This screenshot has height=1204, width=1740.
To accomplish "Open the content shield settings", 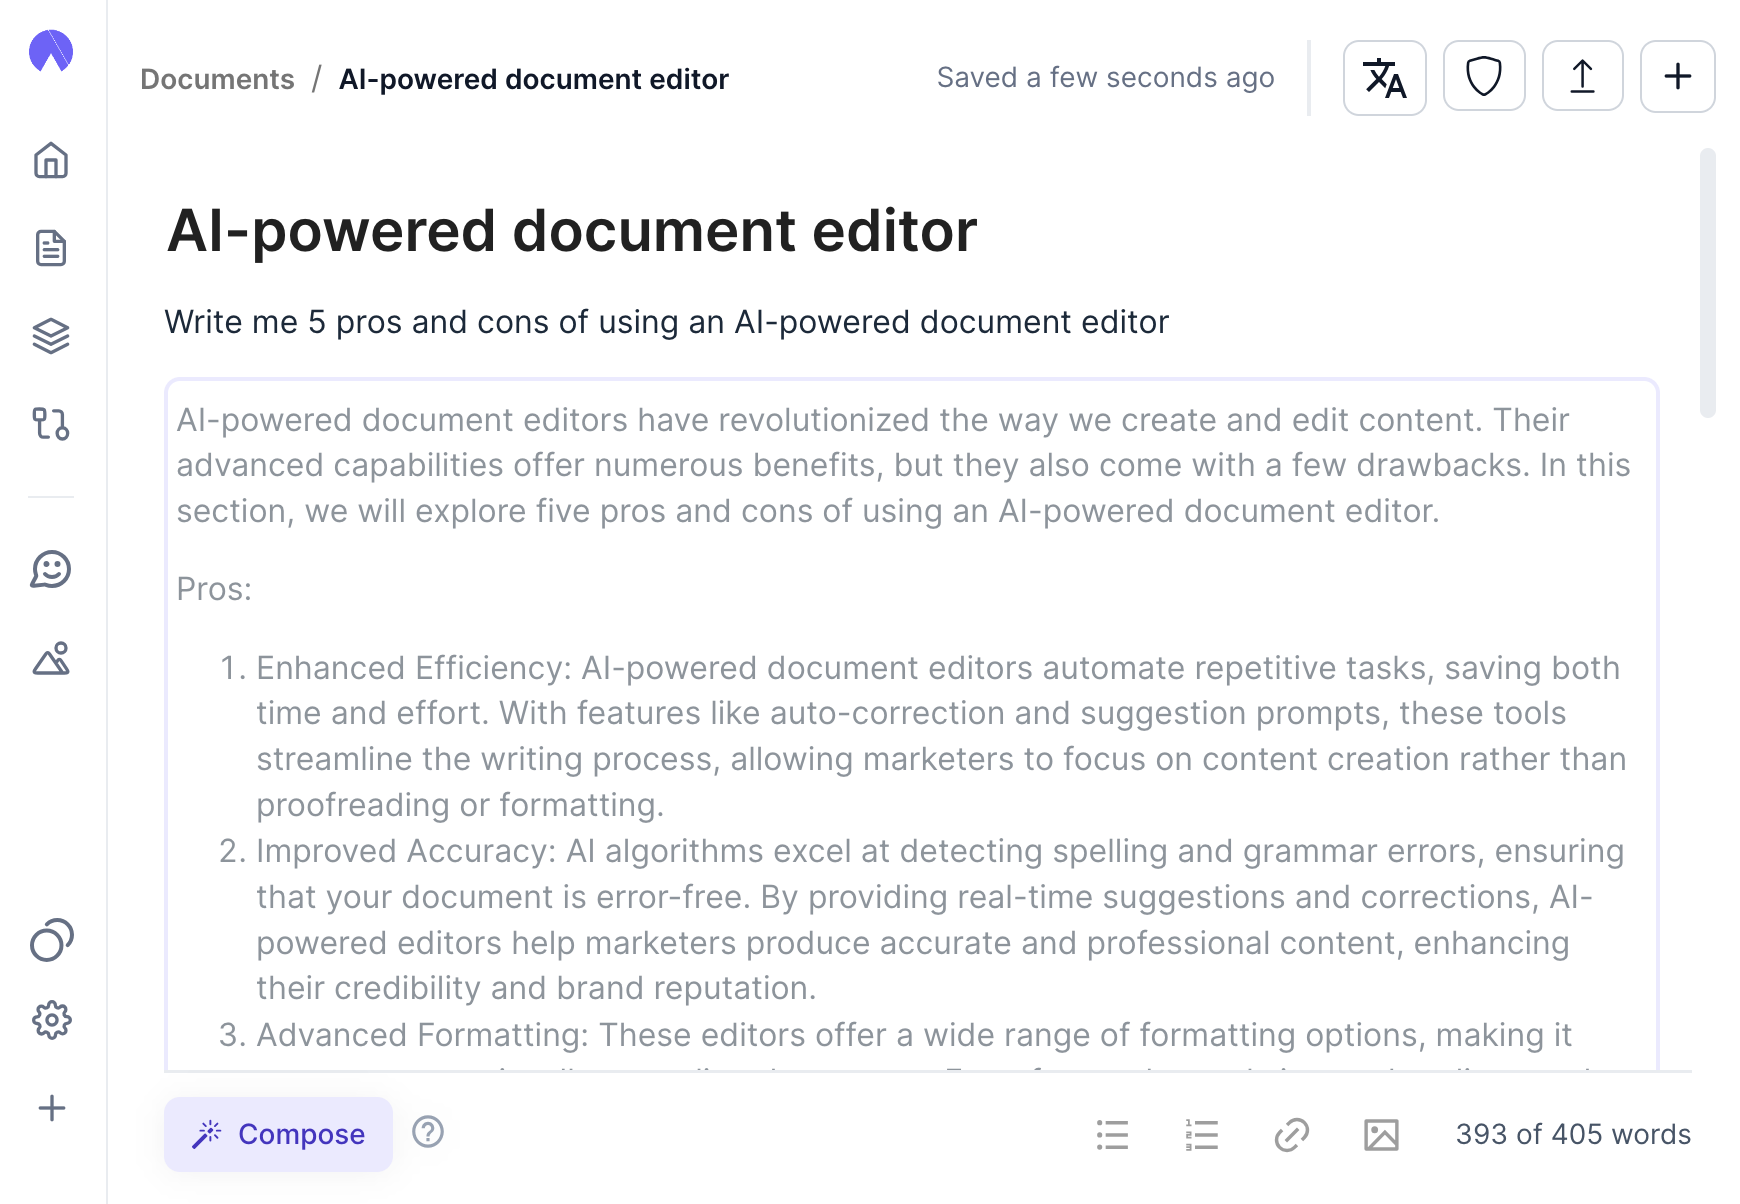I will [x=1484, y=77].
